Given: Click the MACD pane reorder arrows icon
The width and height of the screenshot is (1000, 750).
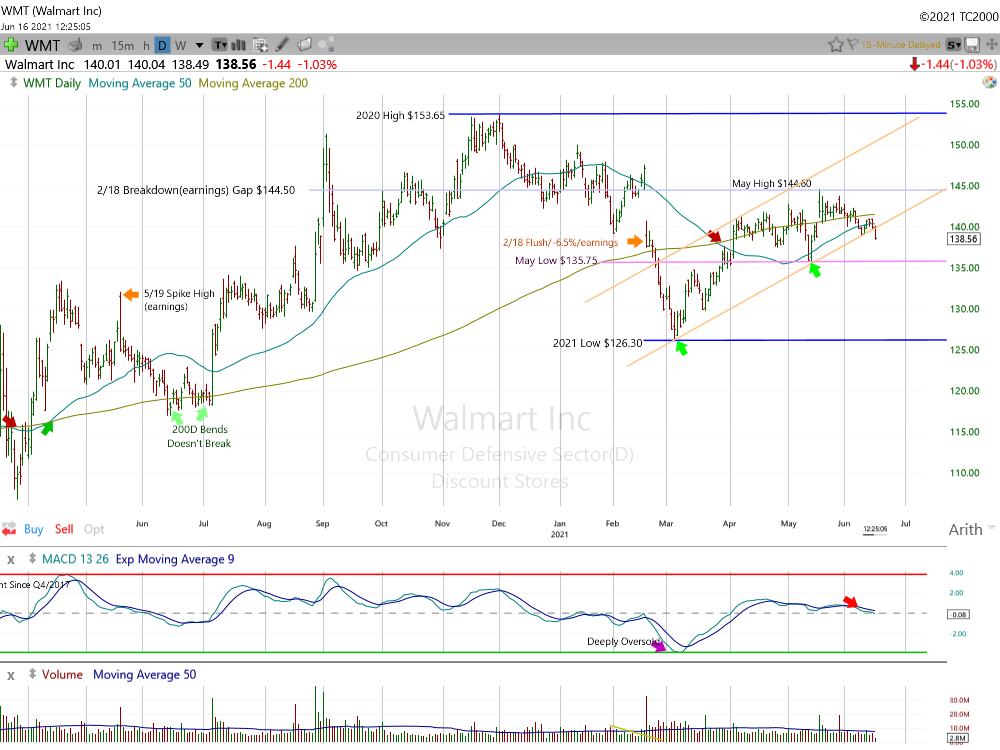Looking at the screenshot, I should tap(32, 559).
